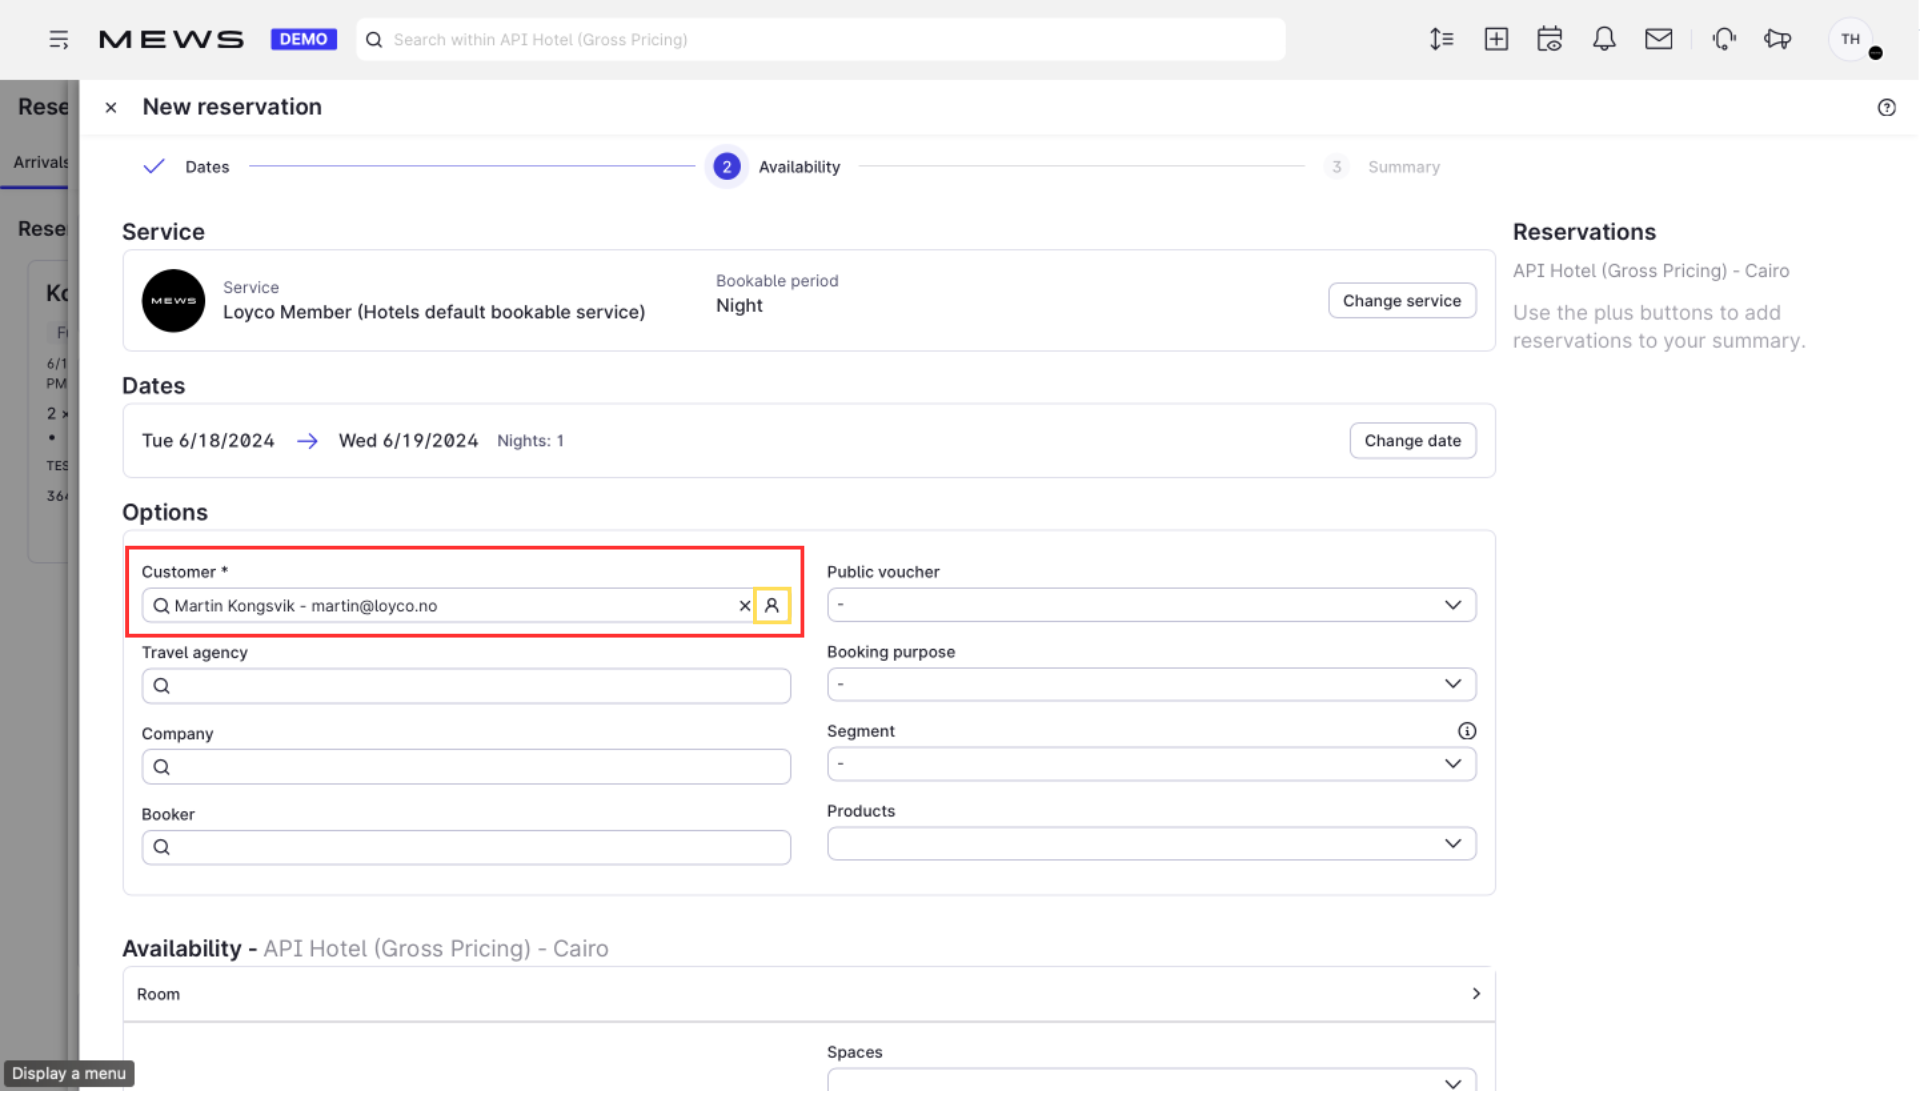
Task: Switch to Arrivals tab in background page
Action: point(40,162)
